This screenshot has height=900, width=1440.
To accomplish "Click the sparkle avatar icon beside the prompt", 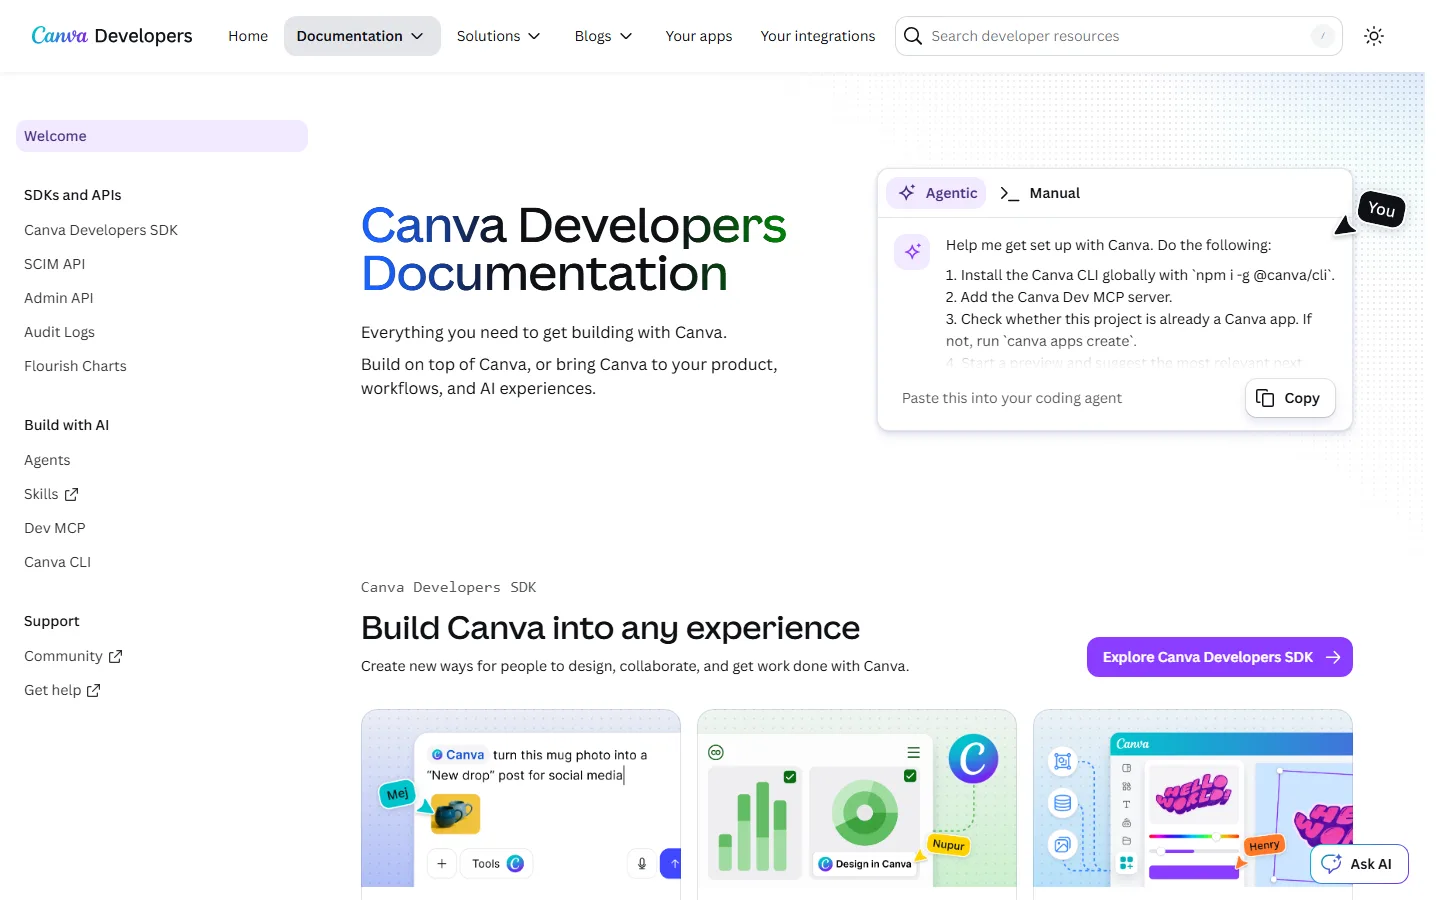I will [913, 252].
